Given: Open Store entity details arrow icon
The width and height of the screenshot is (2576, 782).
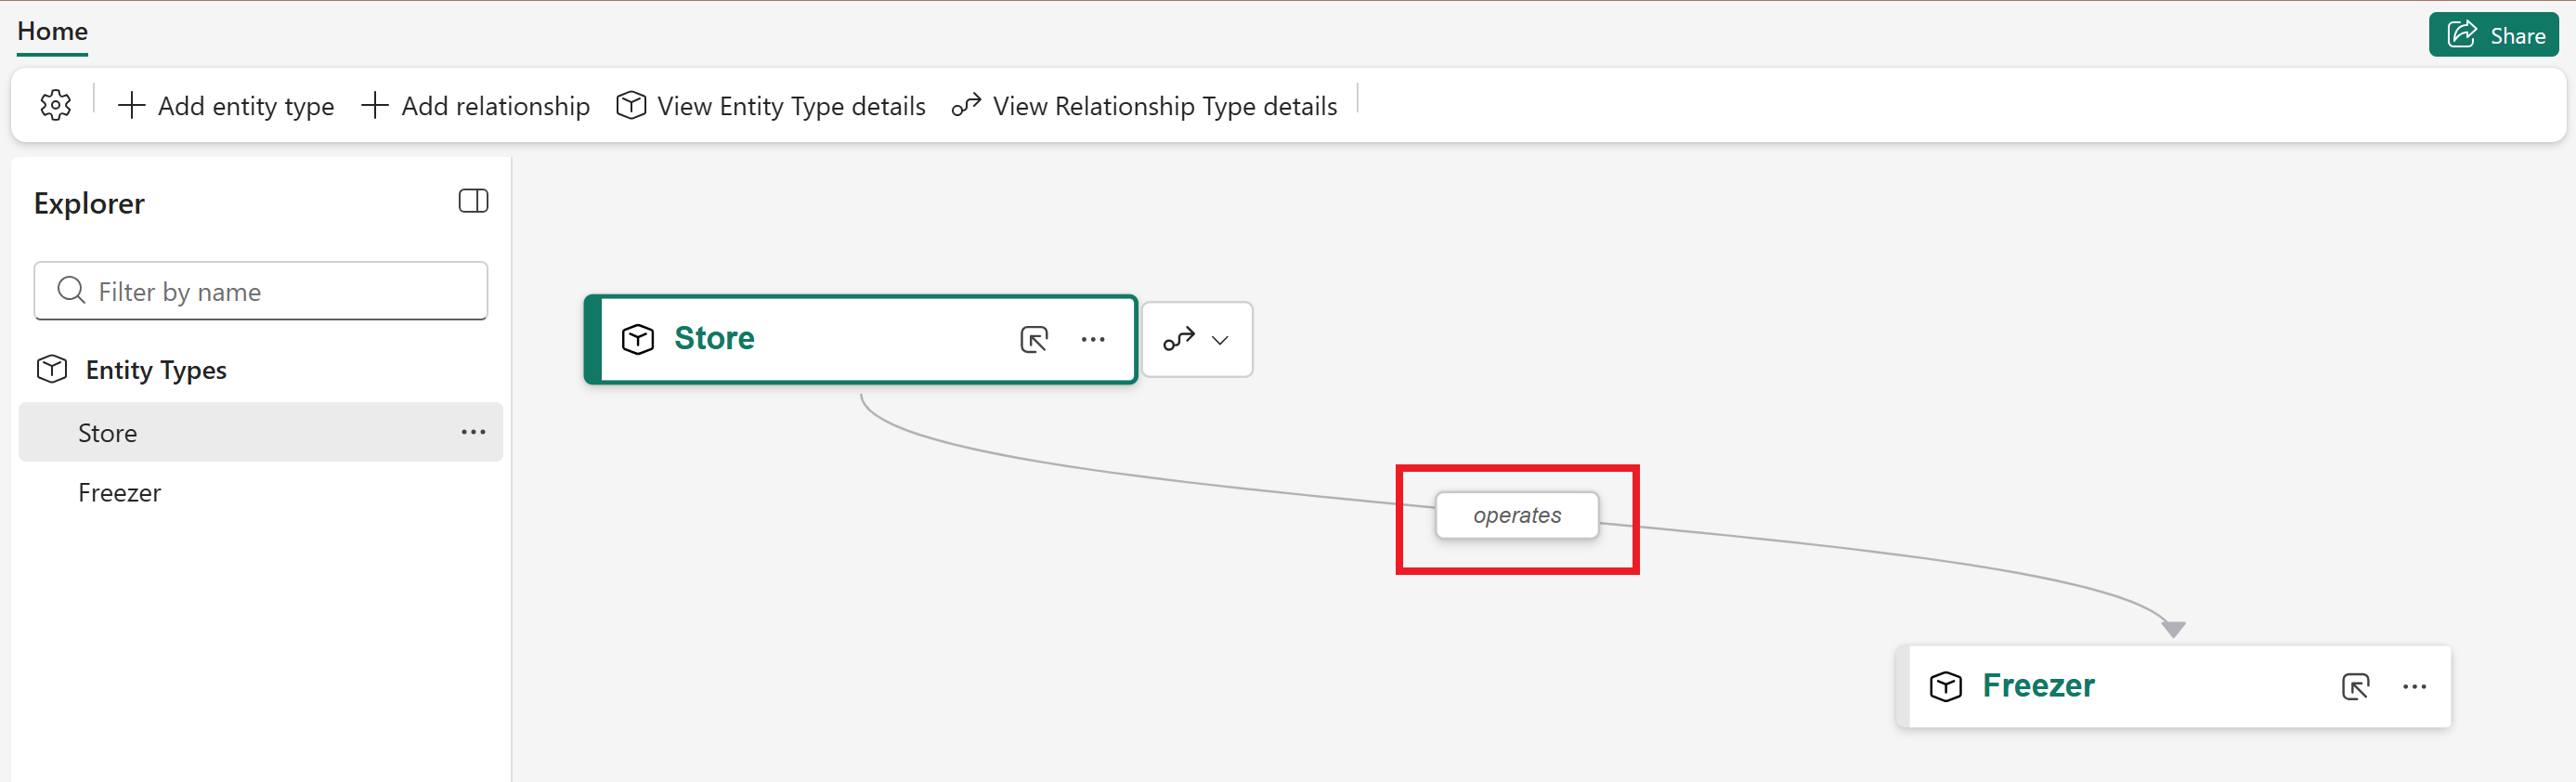Looking at the screenshot, I should click(x=1034, y=339).
